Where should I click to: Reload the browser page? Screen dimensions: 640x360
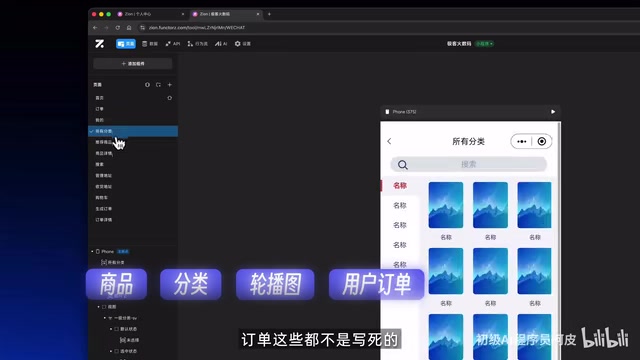pos(118,28)
